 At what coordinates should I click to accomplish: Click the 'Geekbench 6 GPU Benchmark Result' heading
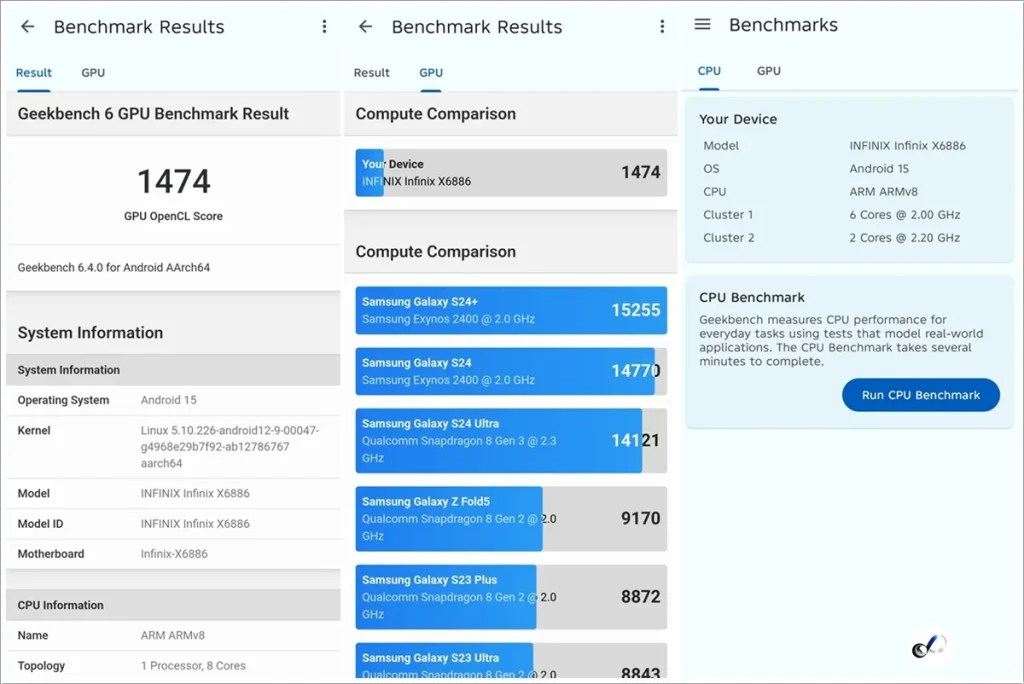153,114
